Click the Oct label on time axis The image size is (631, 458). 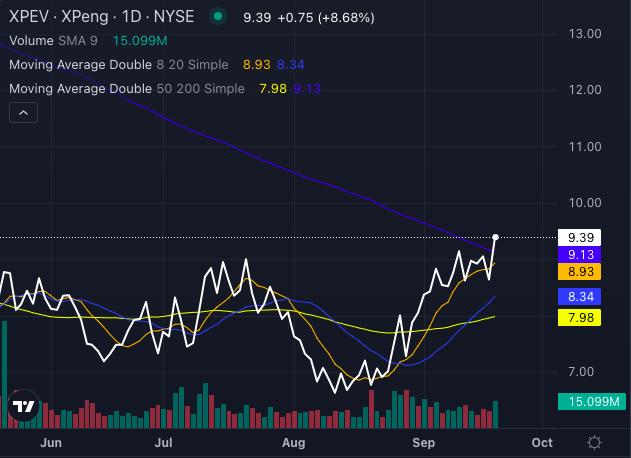click(x=542, y=443)
